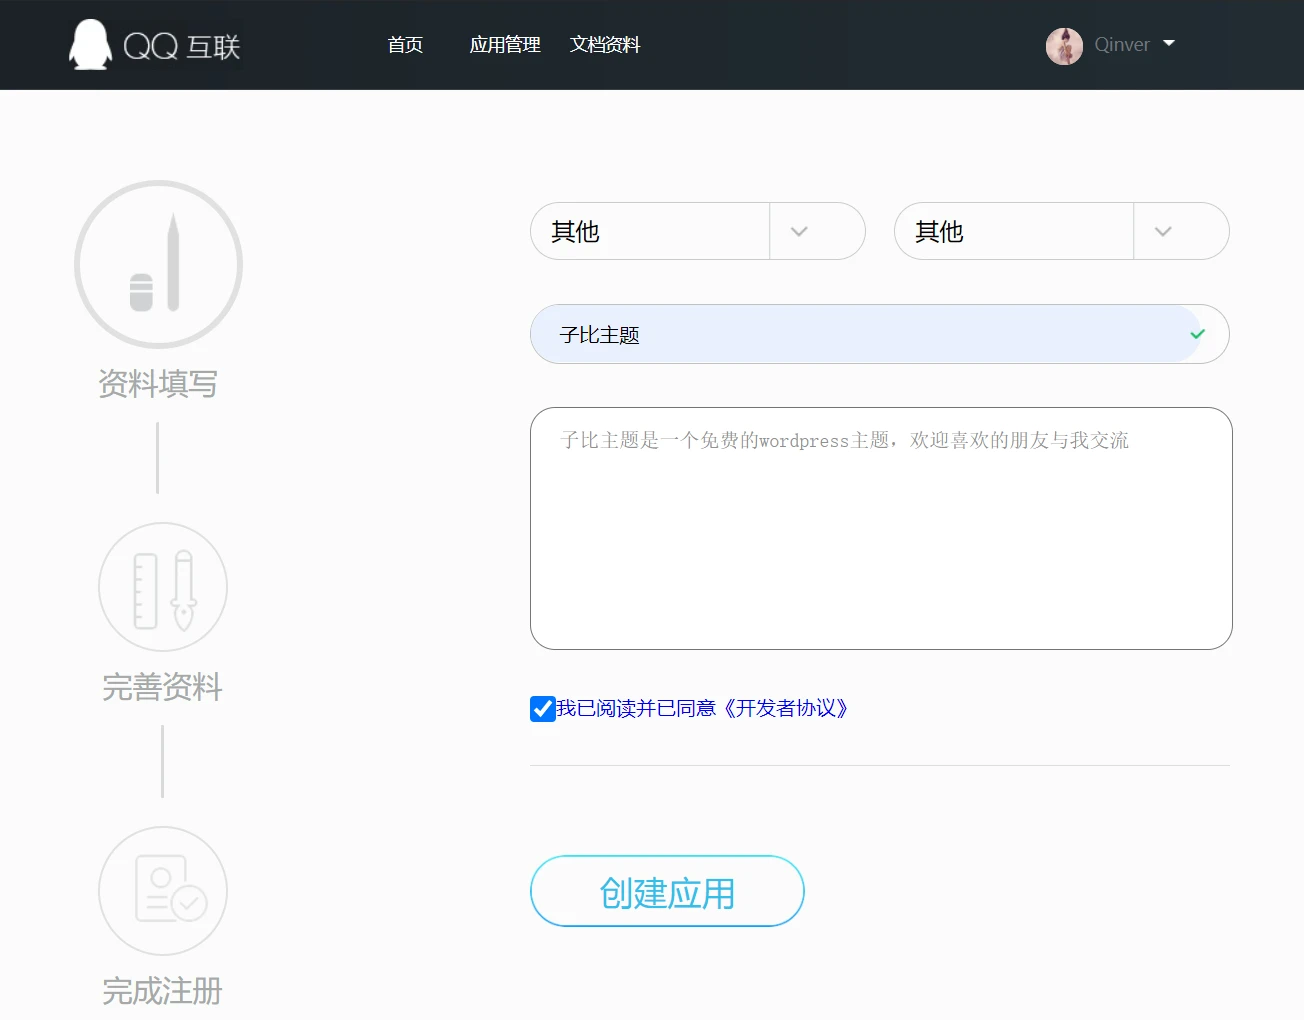Focus the 子比主题 app name field
The height and width of the screenshot is (1020, 1304).
coord(880,334)
